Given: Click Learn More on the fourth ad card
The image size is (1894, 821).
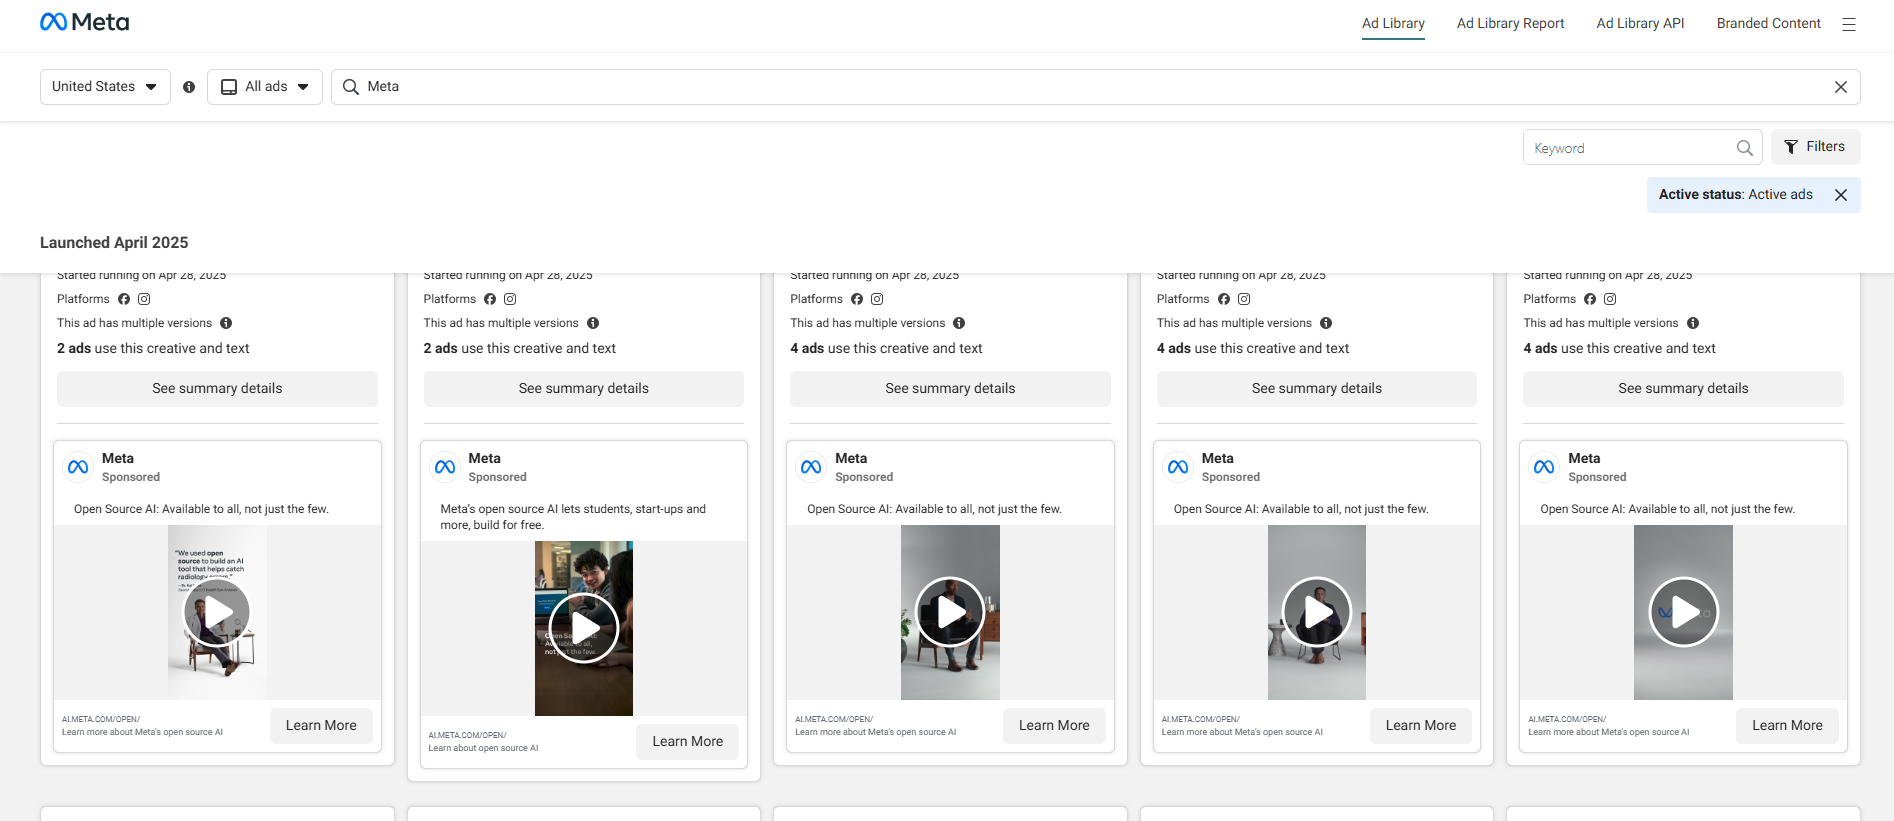Looking at the screenshot, I should point(1421,726).
